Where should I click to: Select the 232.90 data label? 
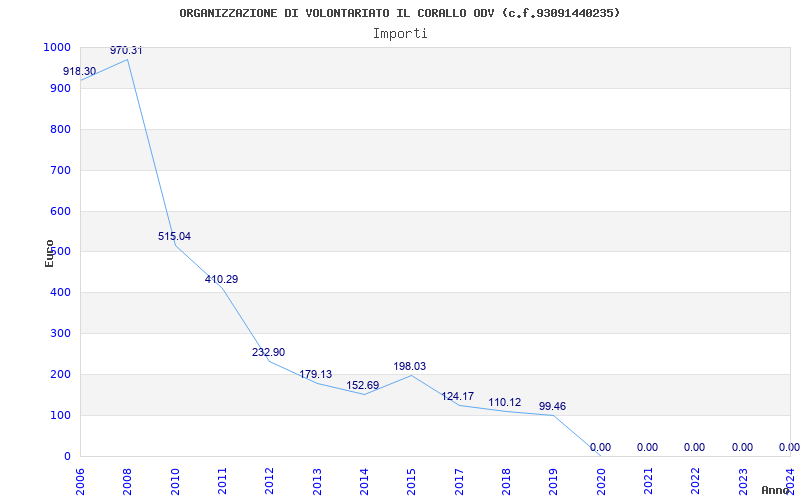(x=268, y=352)
